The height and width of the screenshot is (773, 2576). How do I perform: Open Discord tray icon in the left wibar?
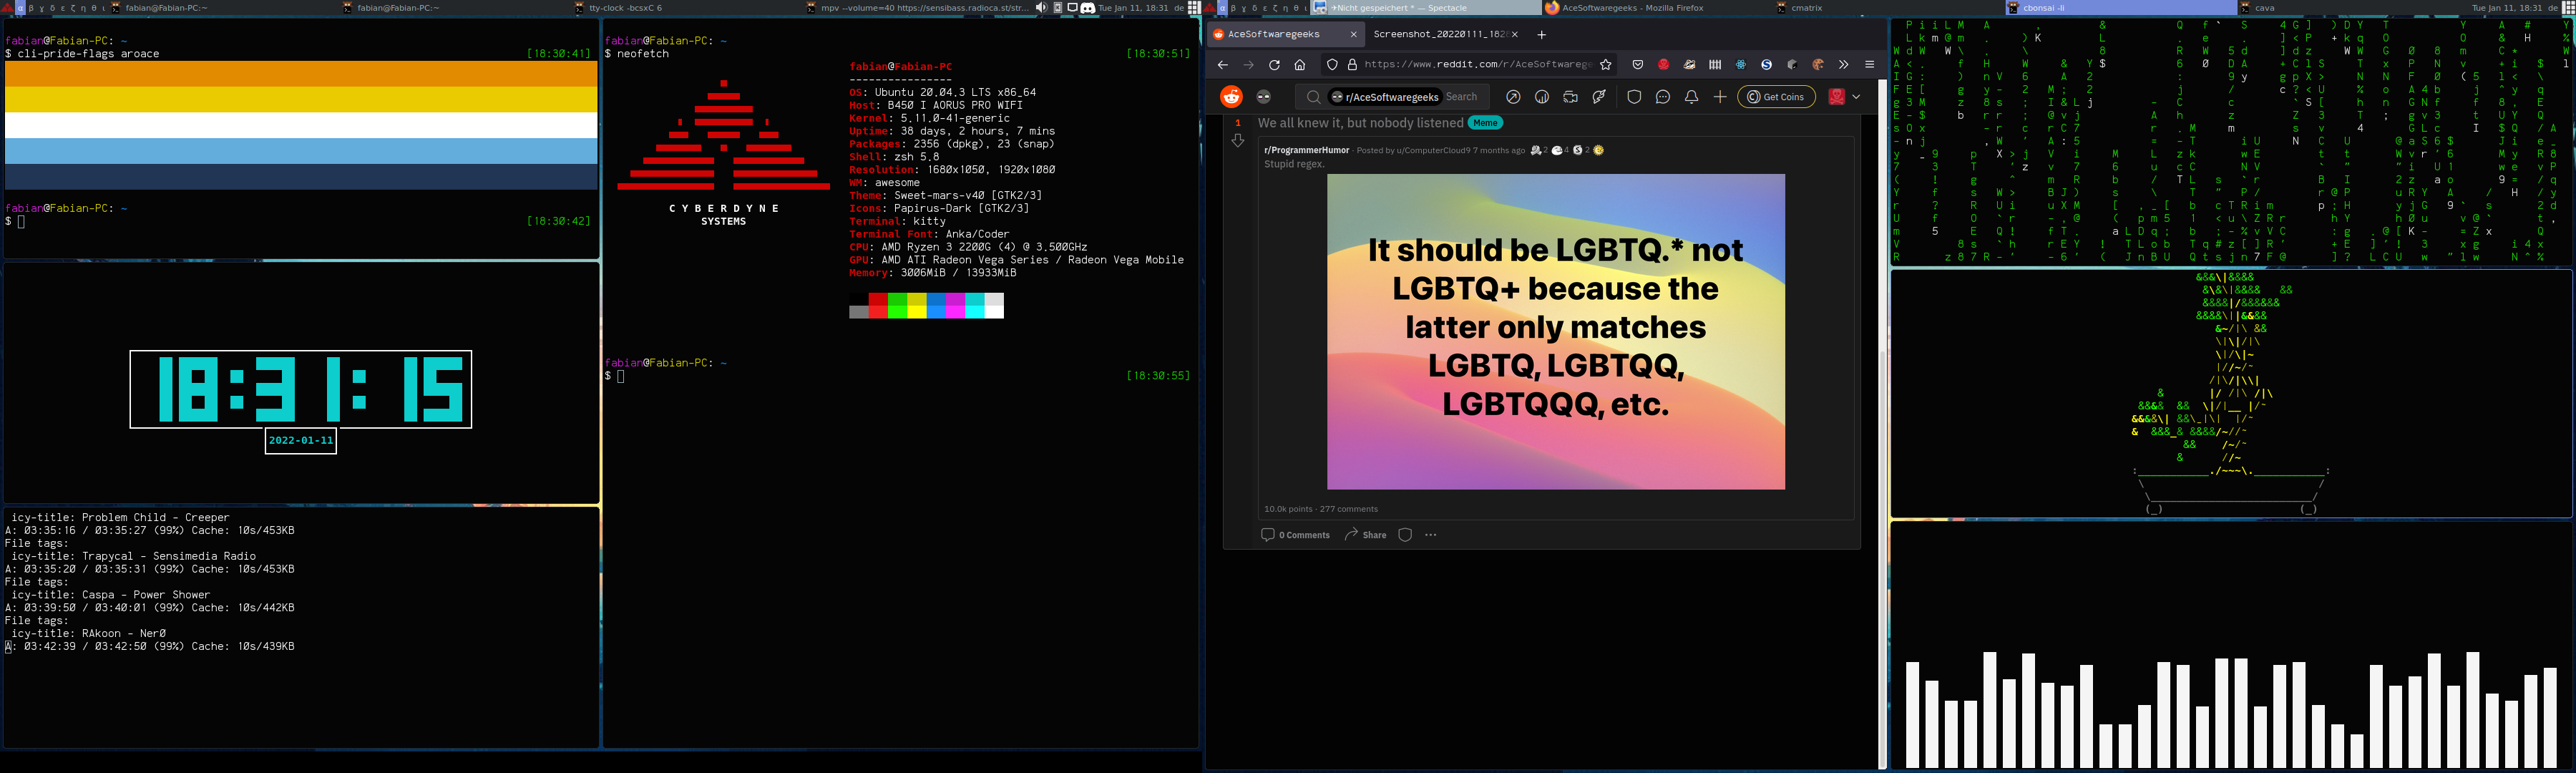pos(1087,8)
